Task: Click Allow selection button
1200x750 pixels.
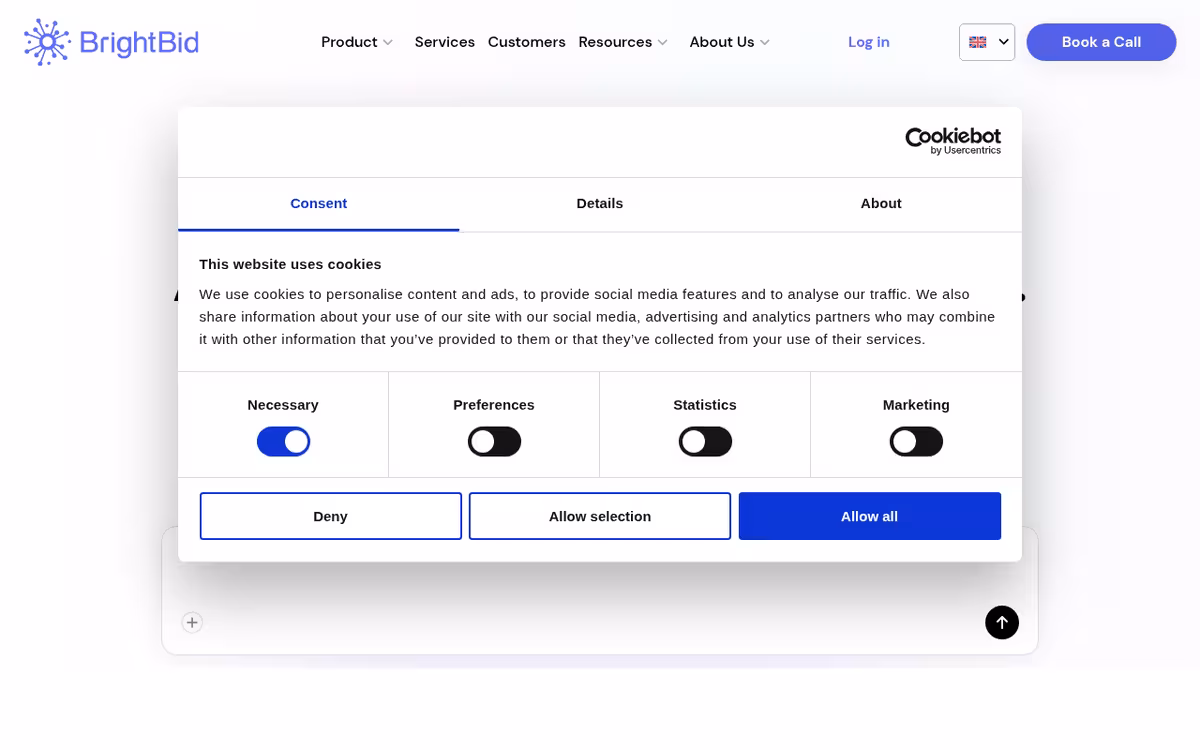Action: [x=600, y=516]
